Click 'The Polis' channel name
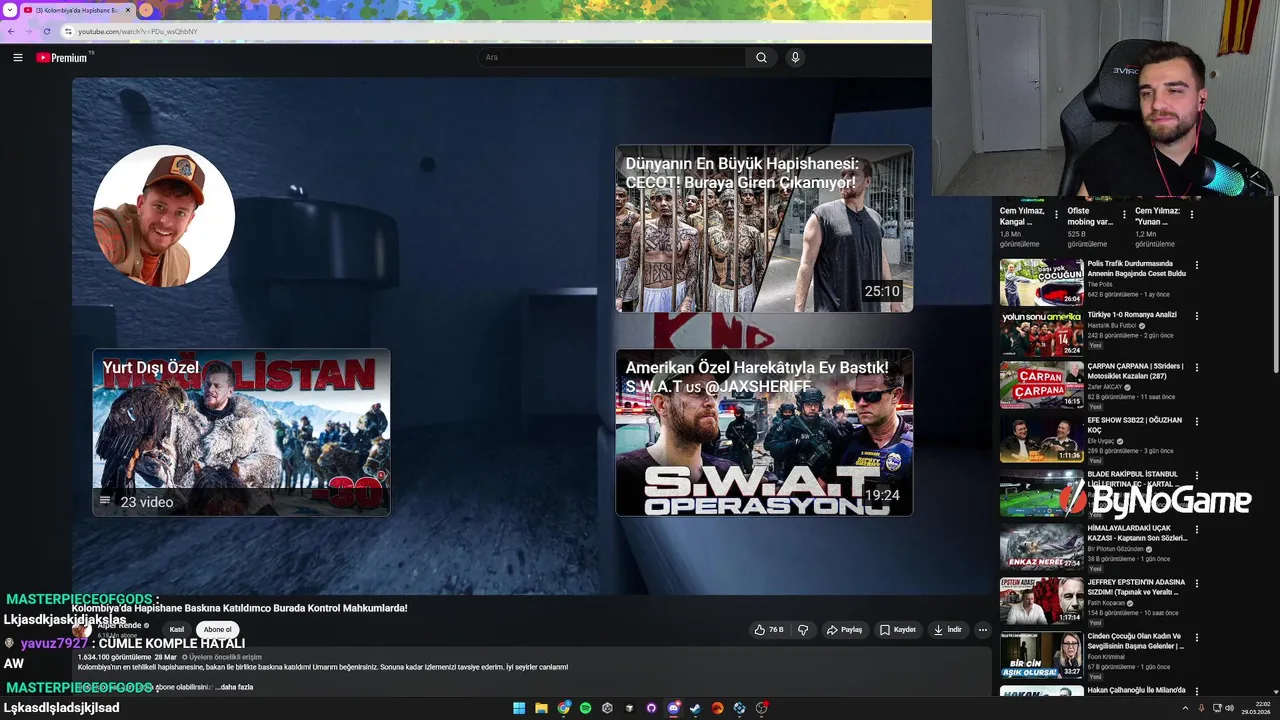Viewport: 1280px width, 720px height. pyautogui.click(x=1099, y=284)
